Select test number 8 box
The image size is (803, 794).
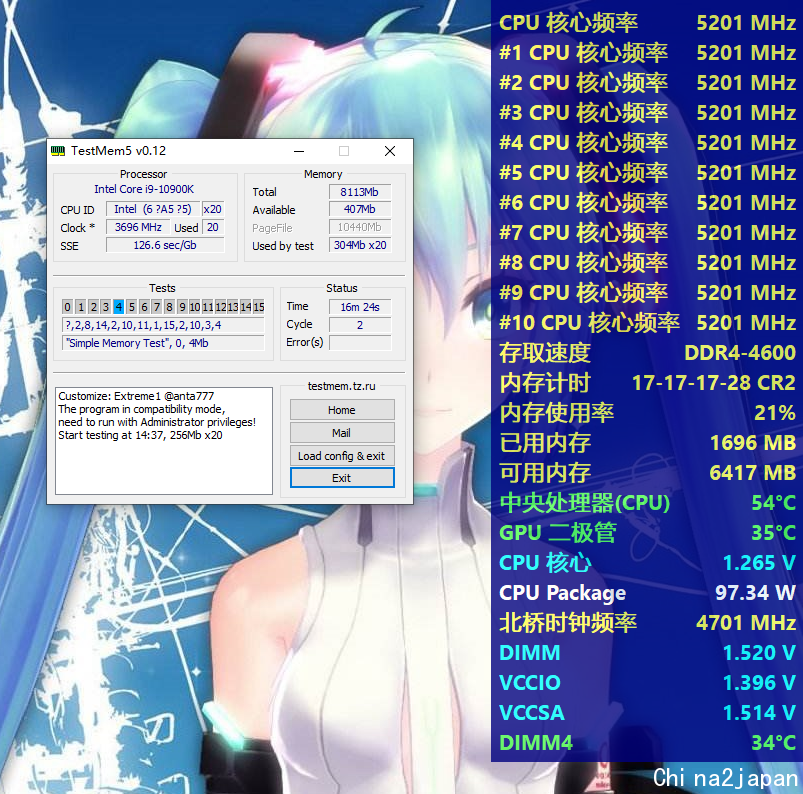pyautogui.click(x=169, y=307)
